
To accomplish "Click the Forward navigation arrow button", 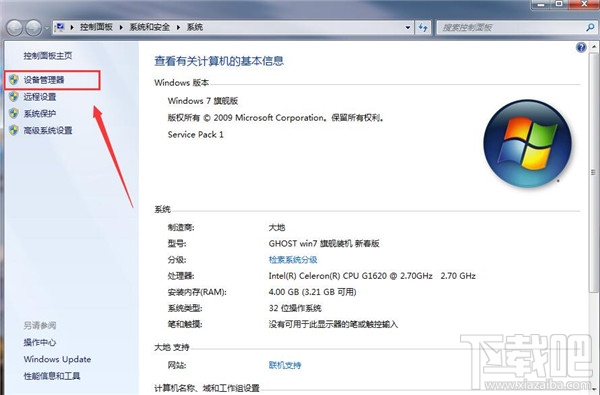I will (34, 28).
